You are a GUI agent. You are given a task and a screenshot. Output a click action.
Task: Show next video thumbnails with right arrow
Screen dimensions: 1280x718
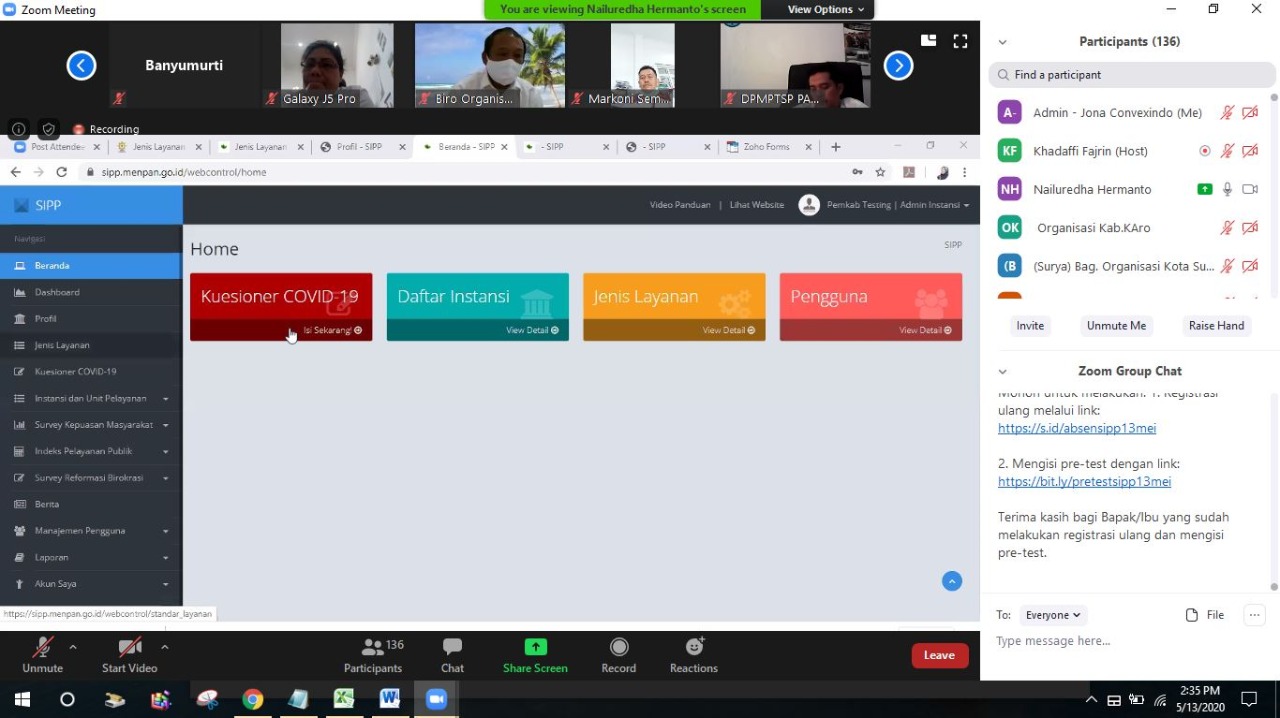point(898,66)
